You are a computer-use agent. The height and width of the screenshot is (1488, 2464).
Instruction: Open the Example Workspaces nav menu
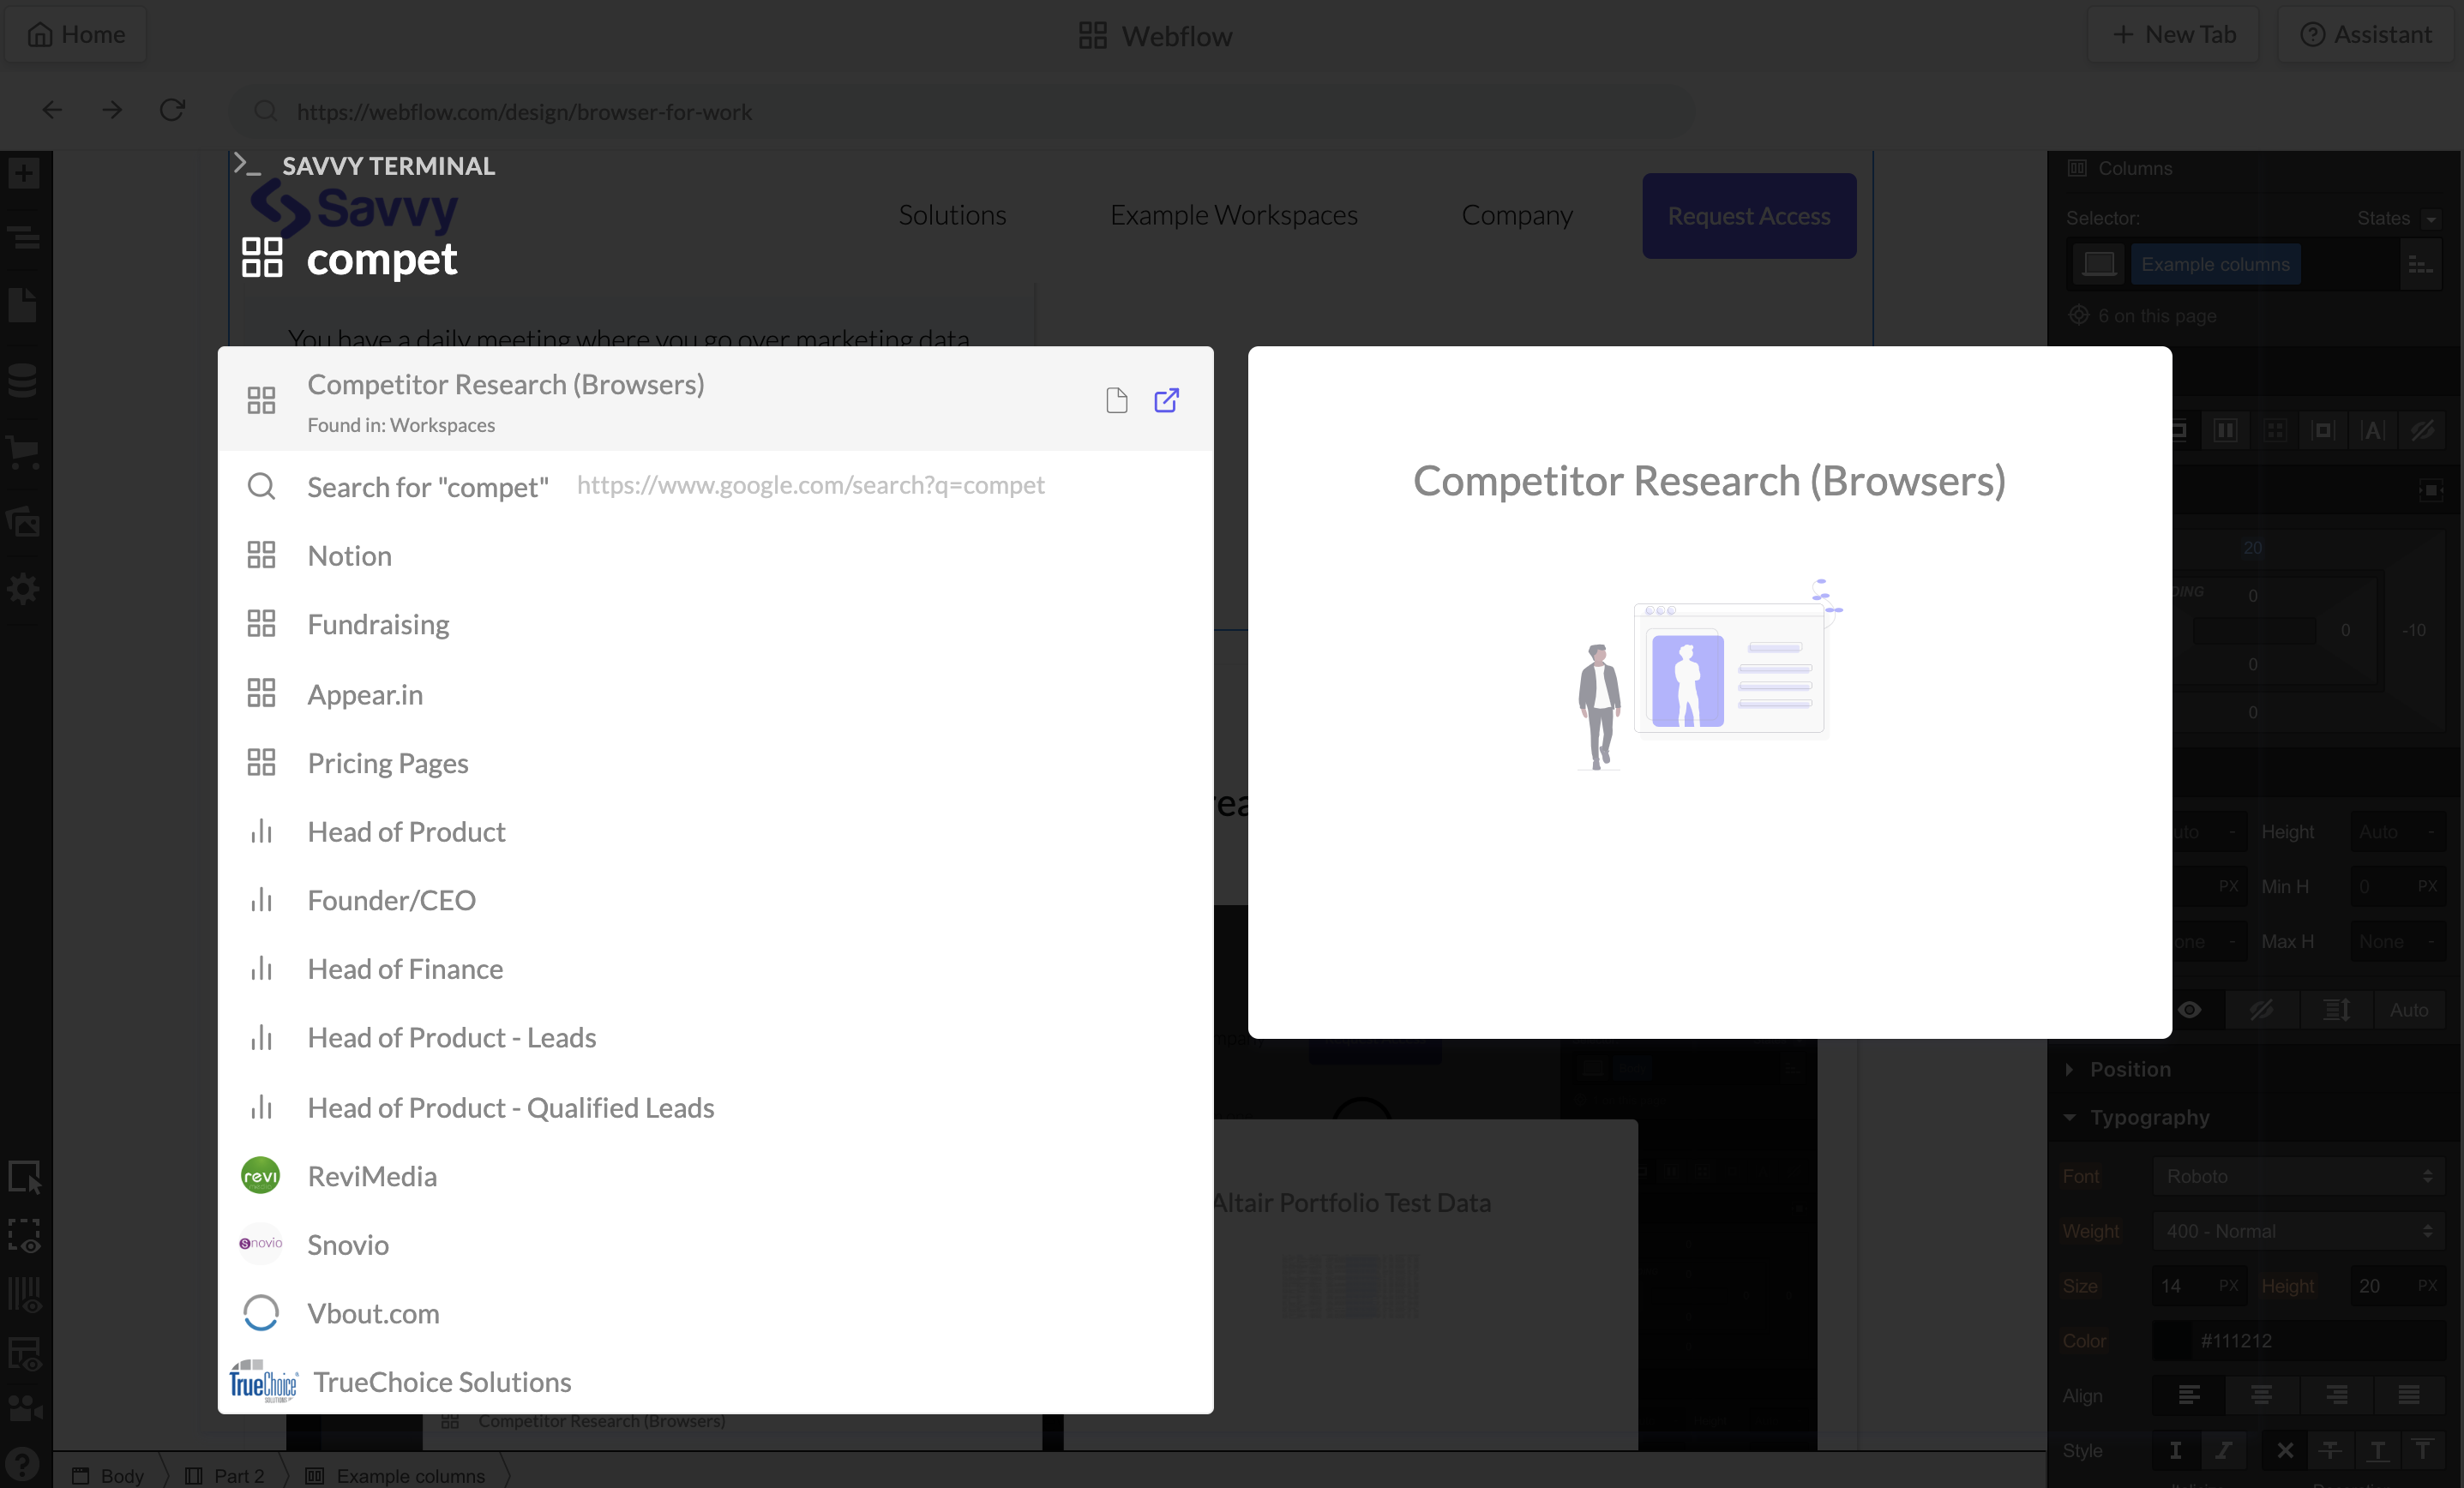tap(1234, 215)
